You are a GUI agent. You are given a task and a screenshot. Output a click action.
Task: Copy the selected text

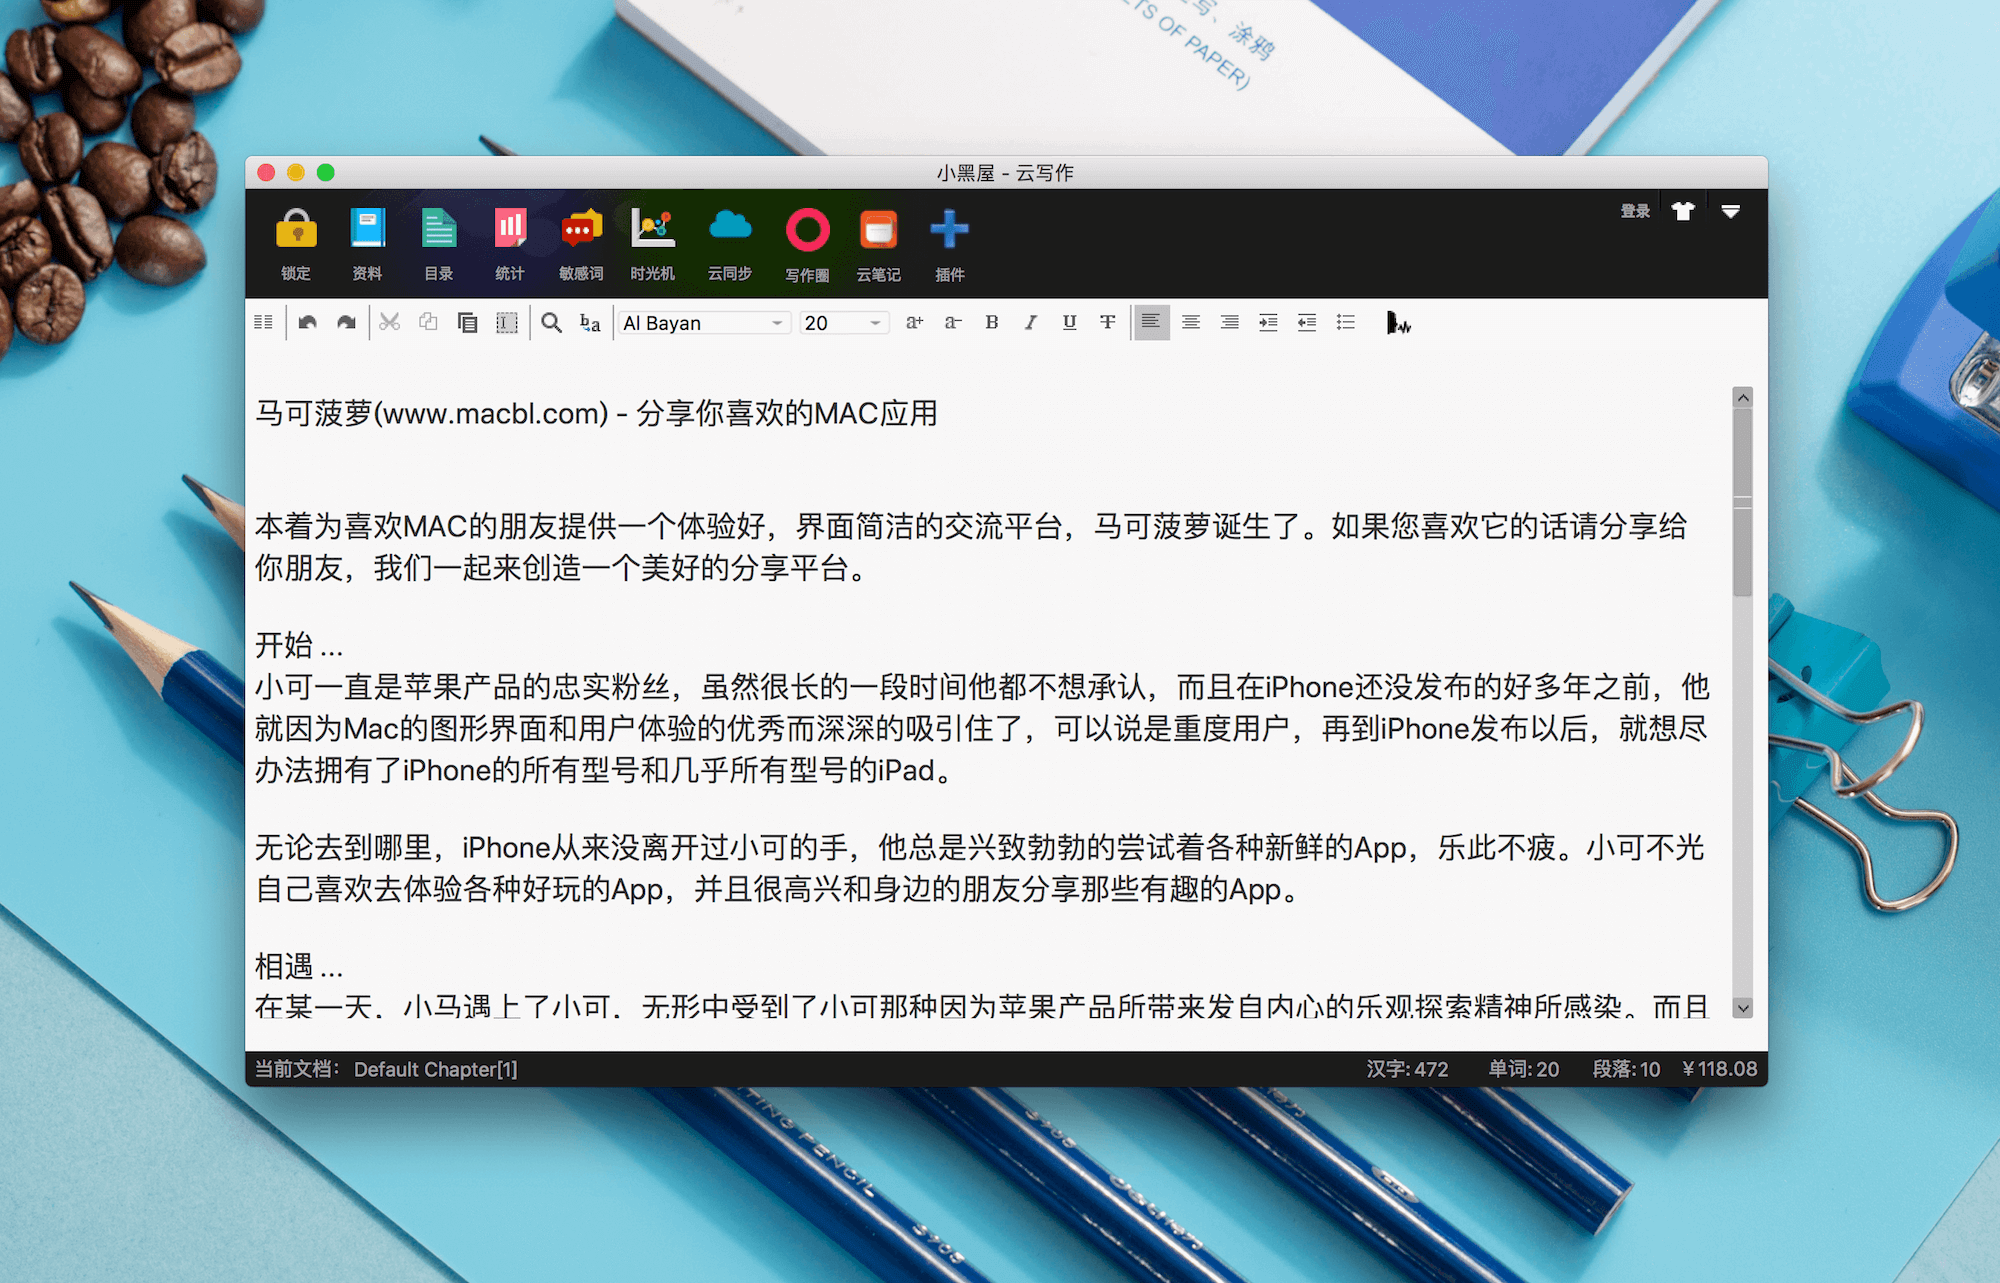(x=428, y=322)
